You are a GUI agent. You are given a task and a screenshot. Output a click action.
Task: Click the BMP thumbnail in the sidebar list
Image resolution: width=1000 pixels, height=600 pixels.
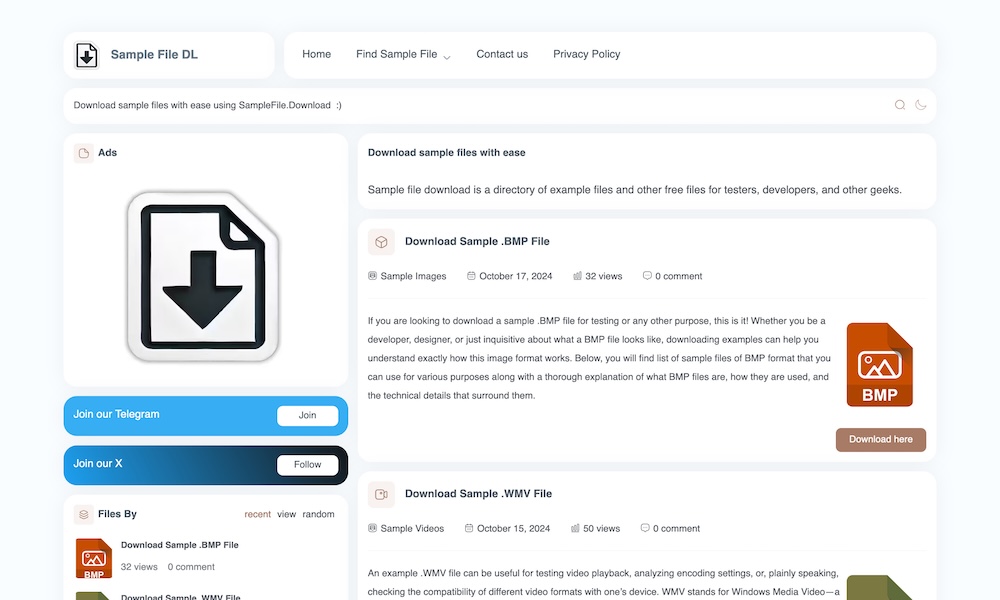click(94, 558)
